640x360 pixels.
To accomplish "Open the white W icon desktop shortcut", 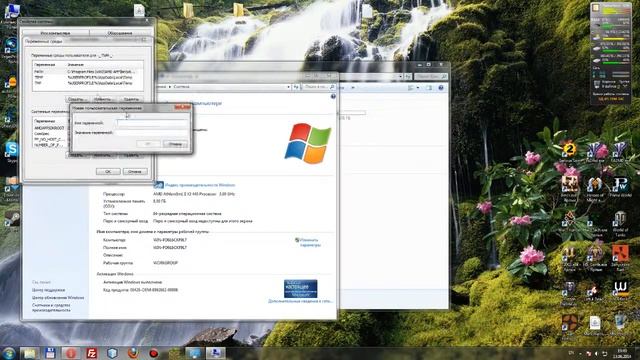I will tap(620, 290).
